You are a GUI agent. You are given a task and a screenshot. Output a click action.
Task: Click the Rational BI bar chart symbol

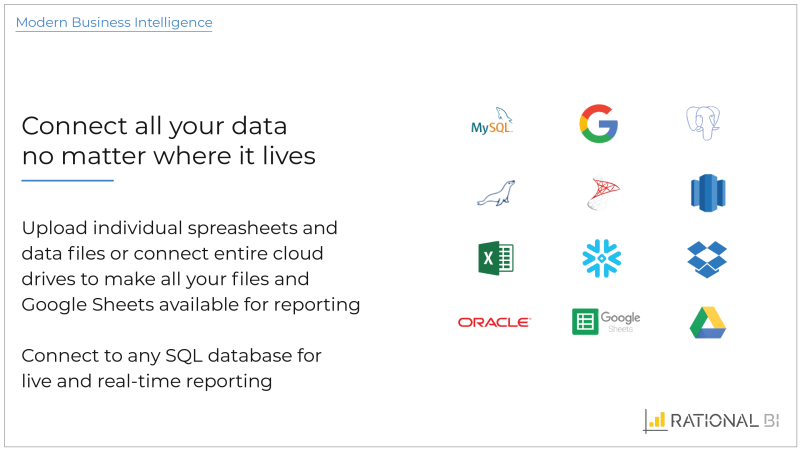click(x=655, y=421)
